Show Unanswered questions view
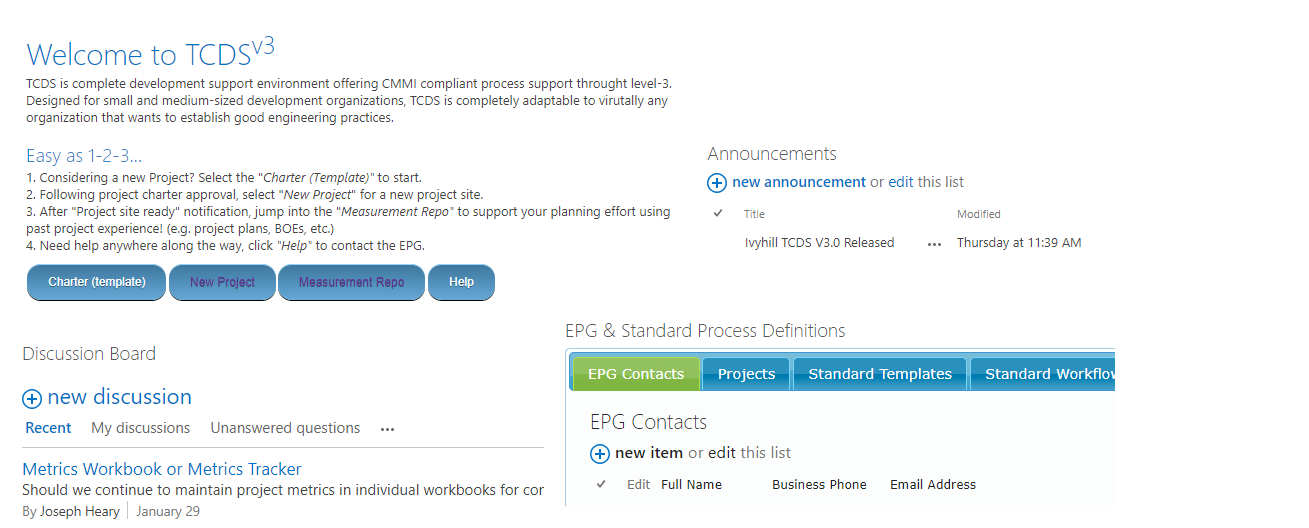 click(x=285, y=428)
